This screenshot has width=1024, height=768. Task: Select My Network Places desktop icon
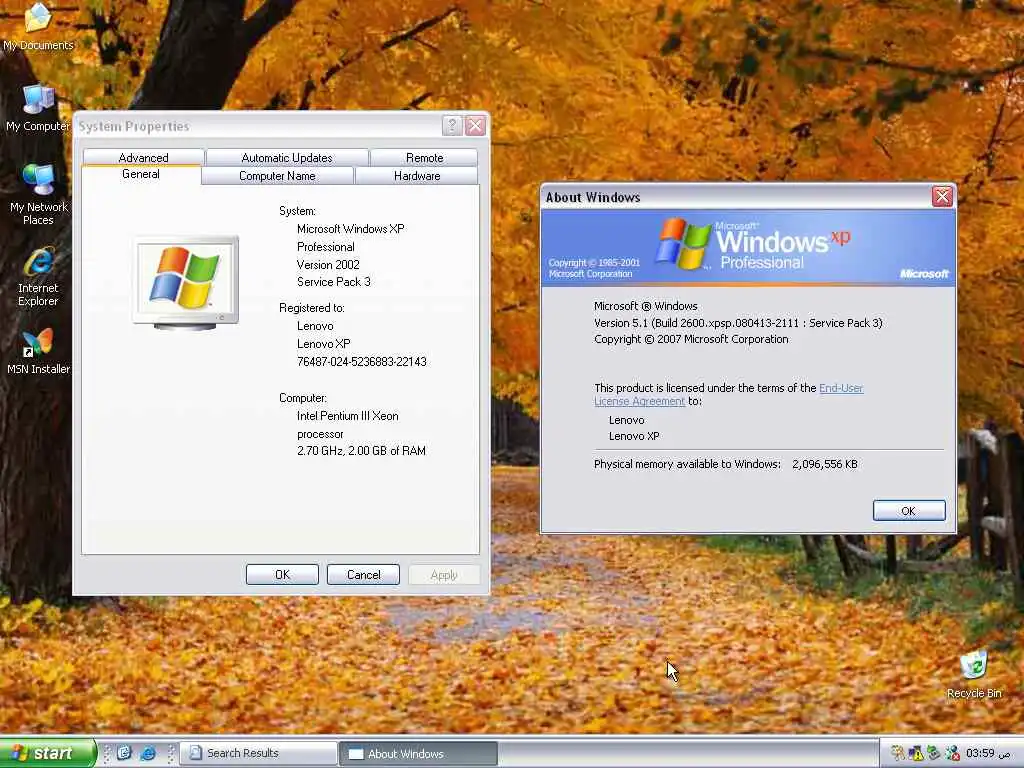(38, 195)
